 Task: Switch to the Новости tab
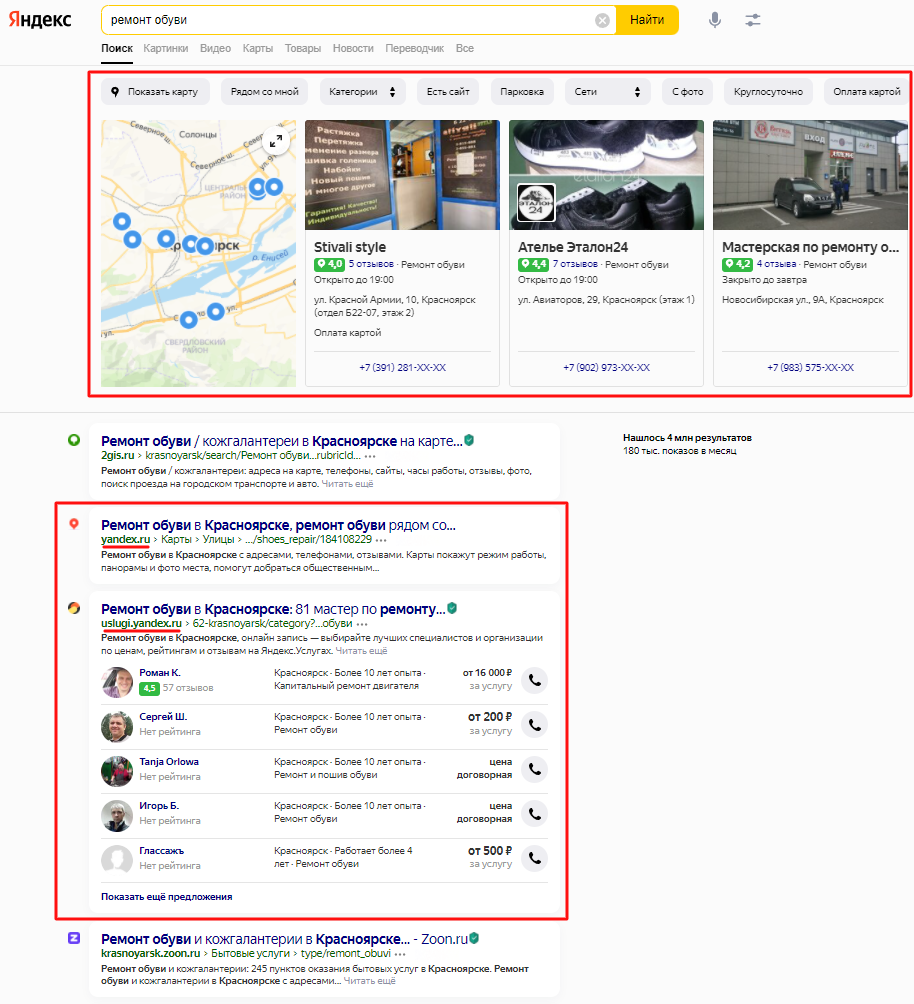coord(353,49)
